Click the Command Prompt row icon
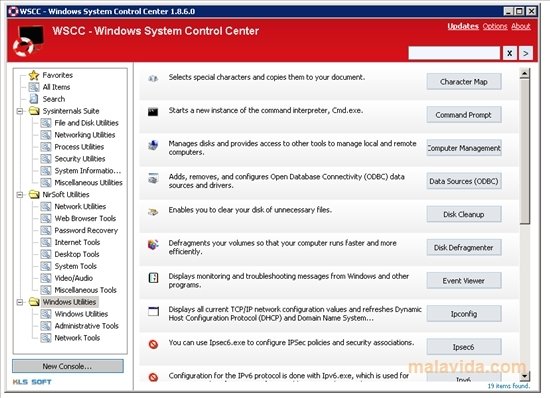The image size is (550, 398). 153,112
